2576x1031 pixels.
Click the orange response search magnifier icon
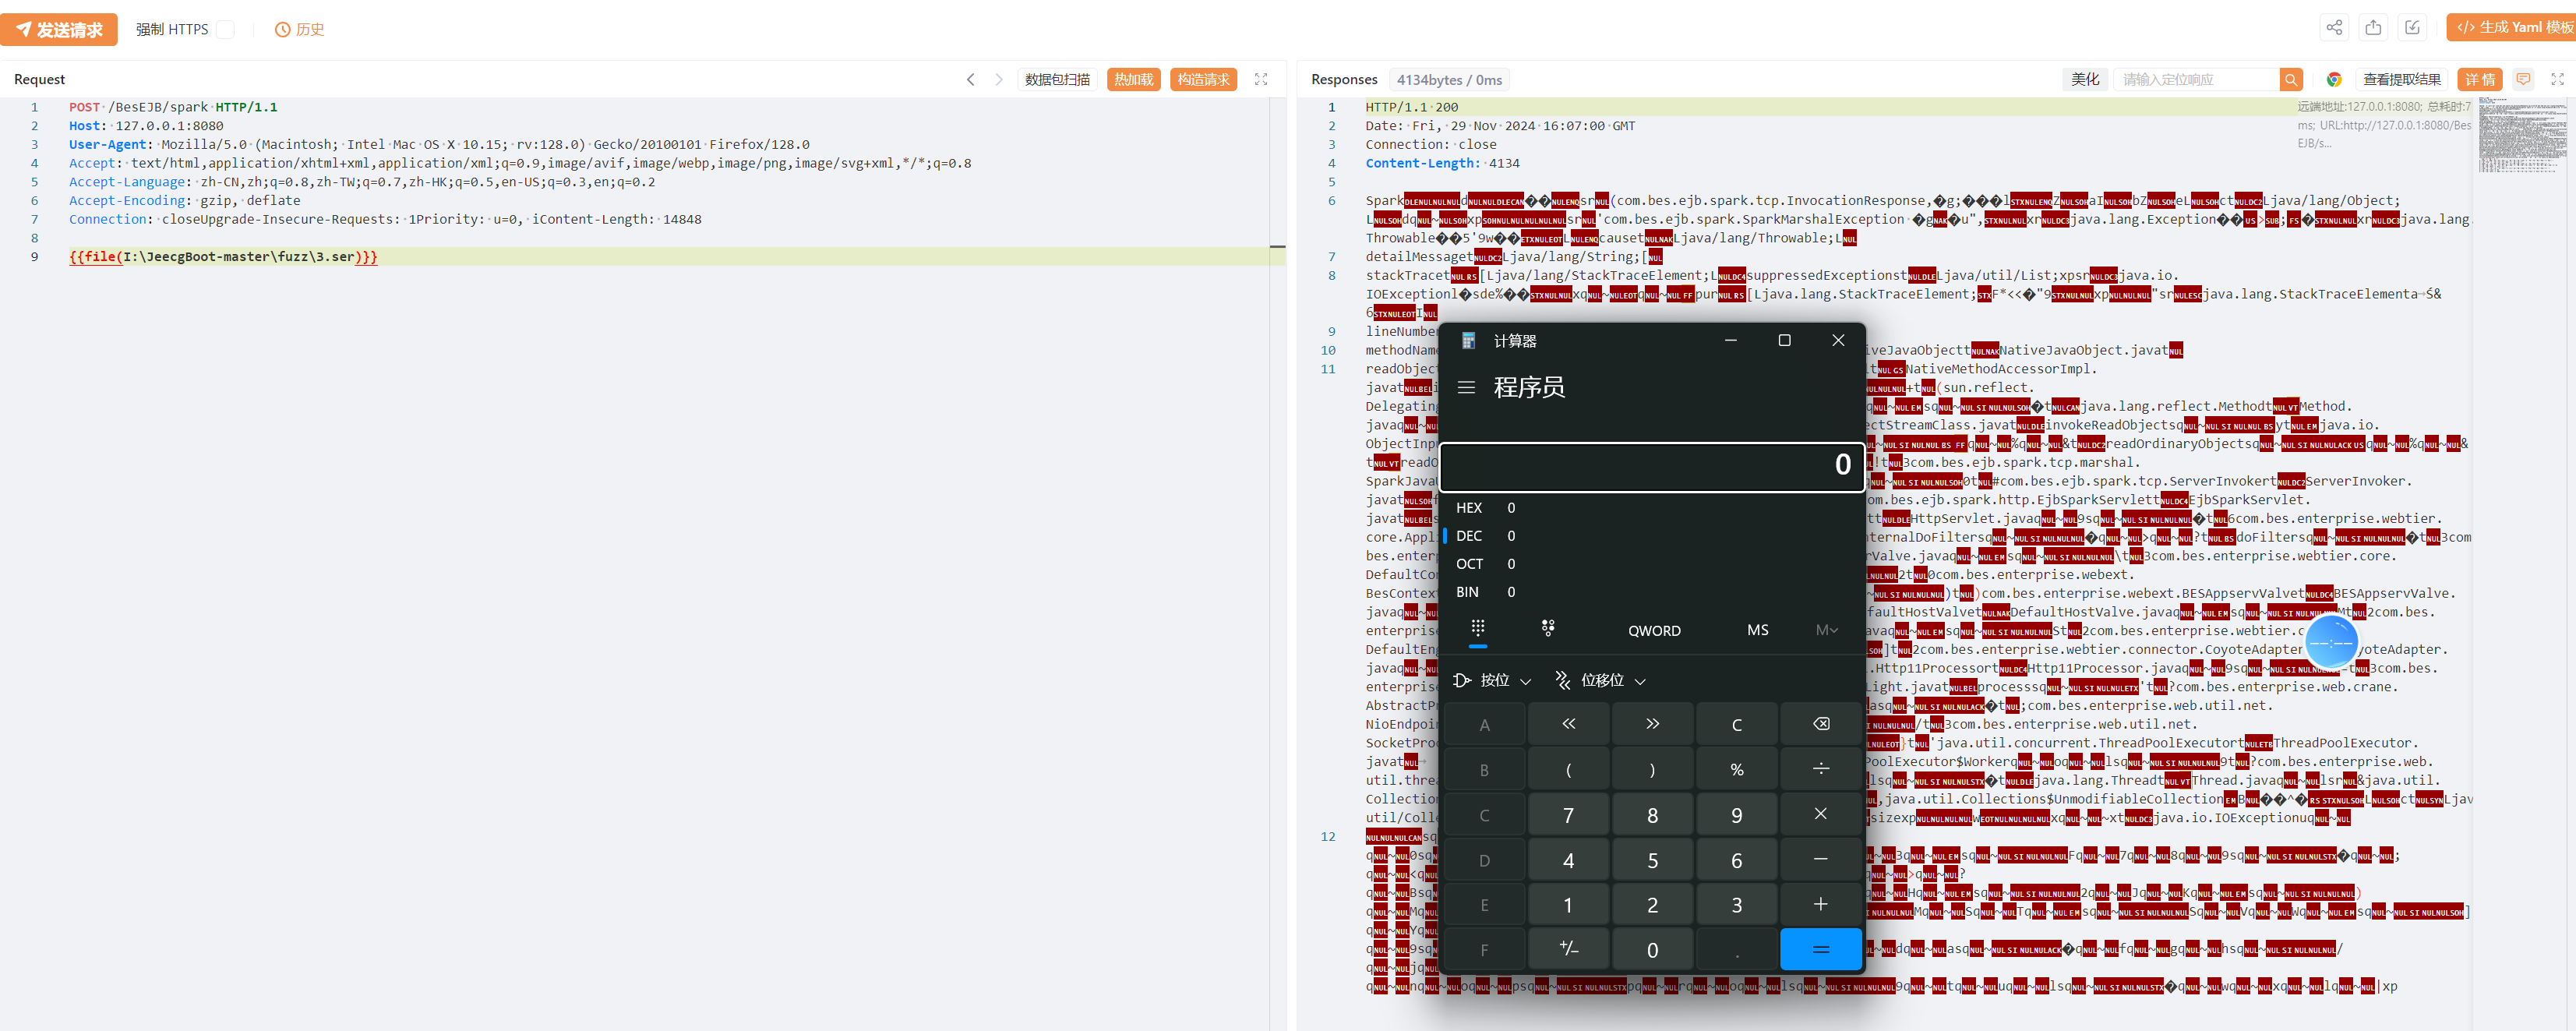[2291, 80]
